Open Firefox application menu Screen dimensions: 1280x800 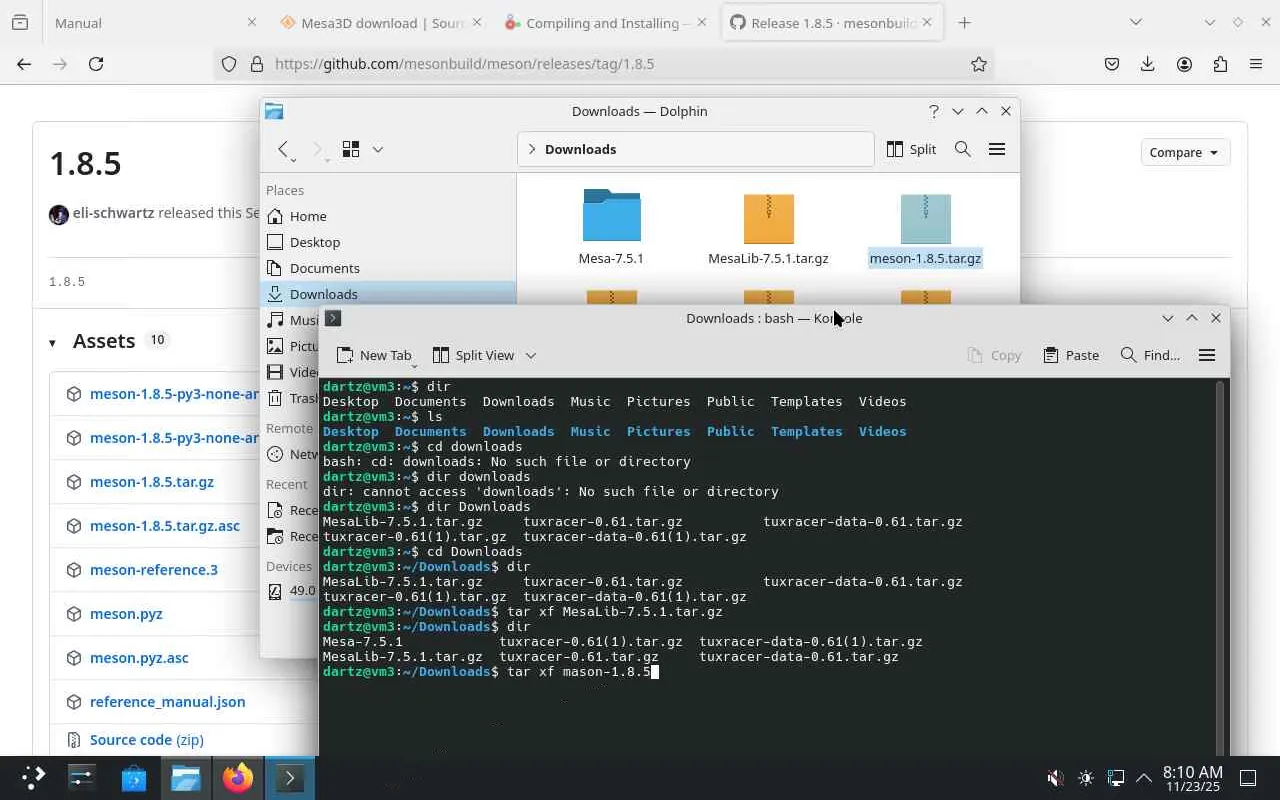(x=1256, y=64)
